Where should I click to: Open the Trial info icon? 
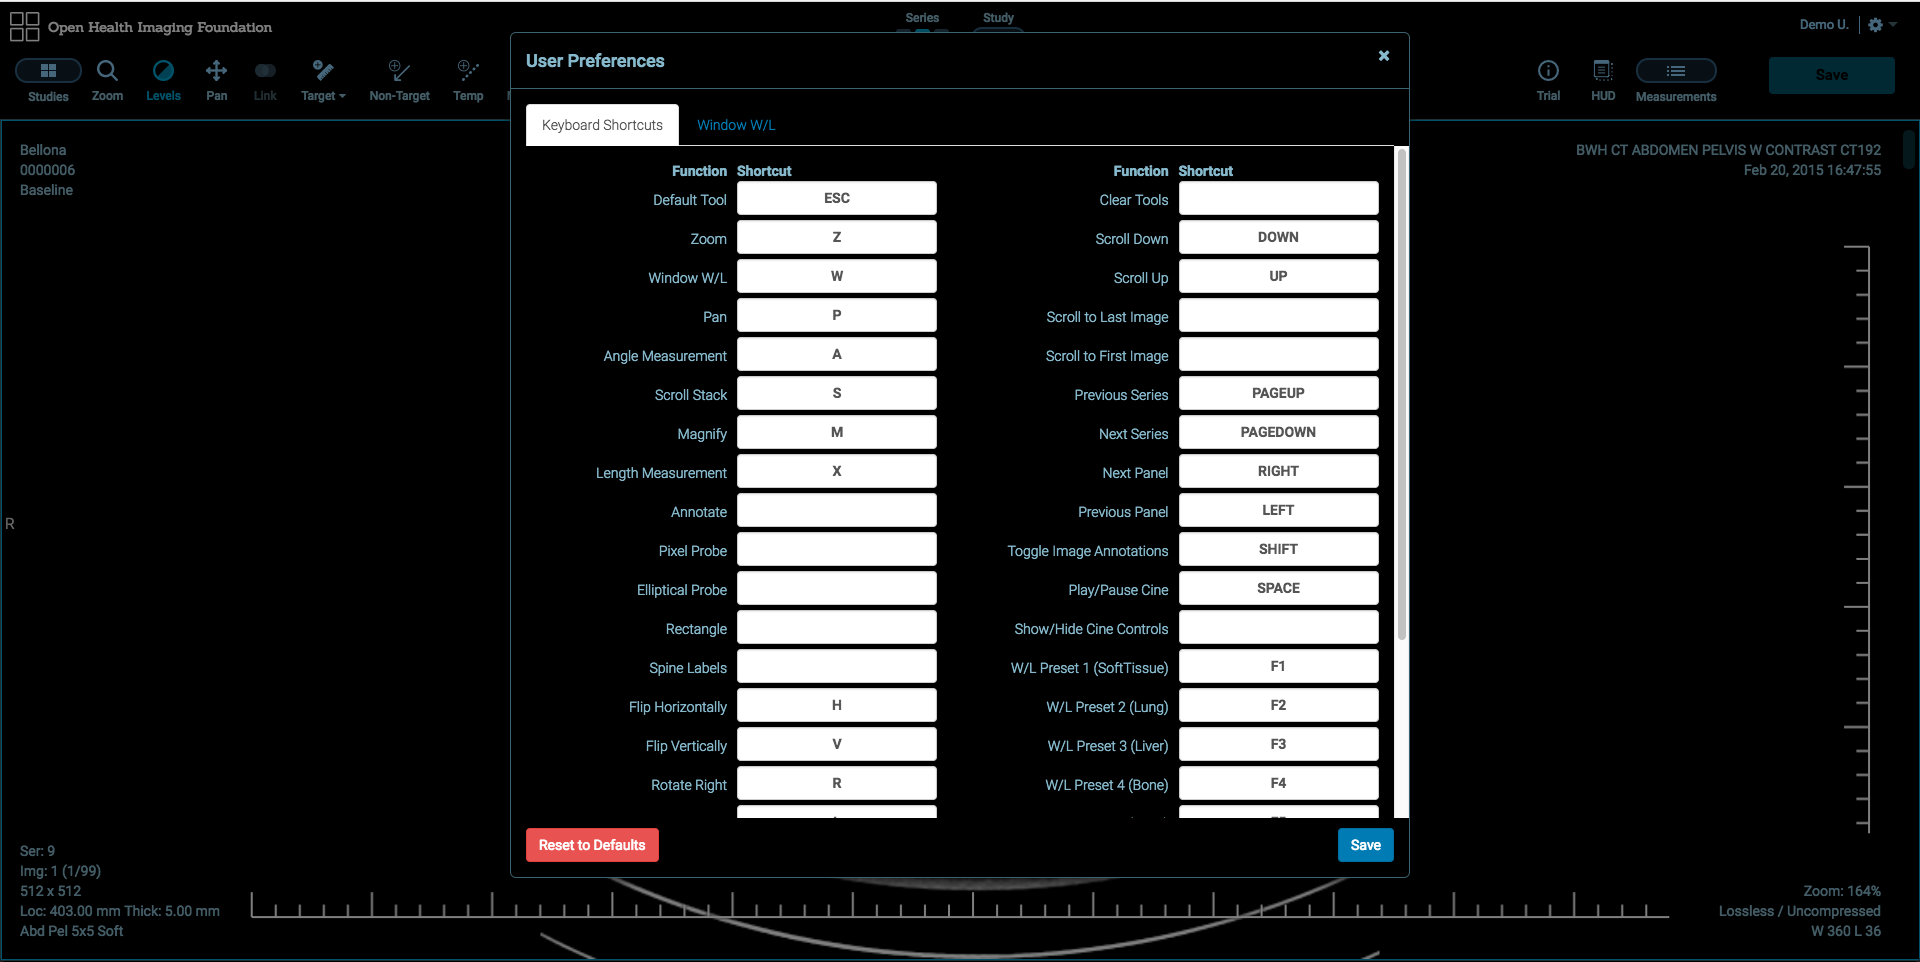(1548, 71)
